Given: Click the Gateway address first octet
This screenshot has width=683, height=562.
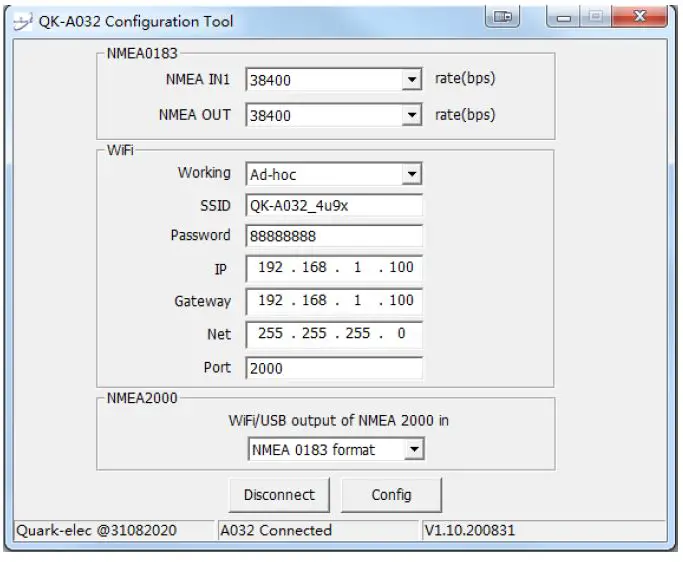Looking at the screenshot, I should click(270, 300).
